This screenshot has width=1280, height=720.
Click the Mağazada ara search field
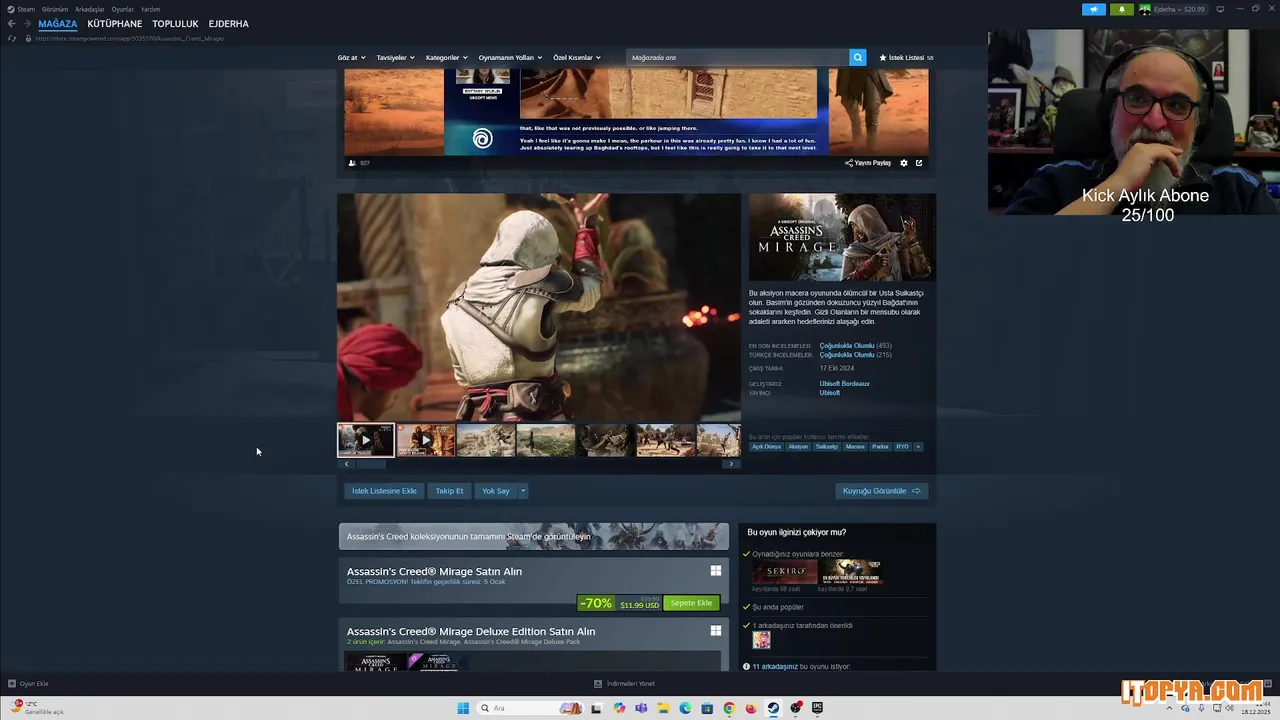737,58
